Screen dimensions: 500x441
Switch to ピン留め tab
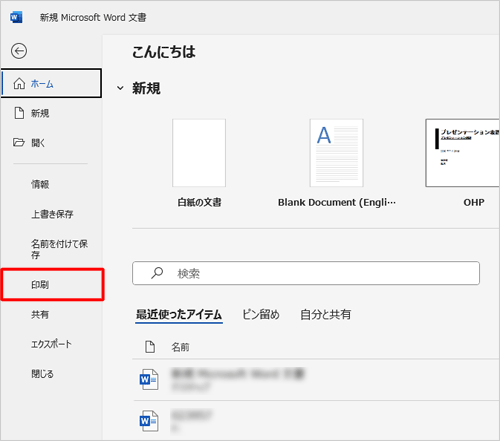(x=261, y=314)
